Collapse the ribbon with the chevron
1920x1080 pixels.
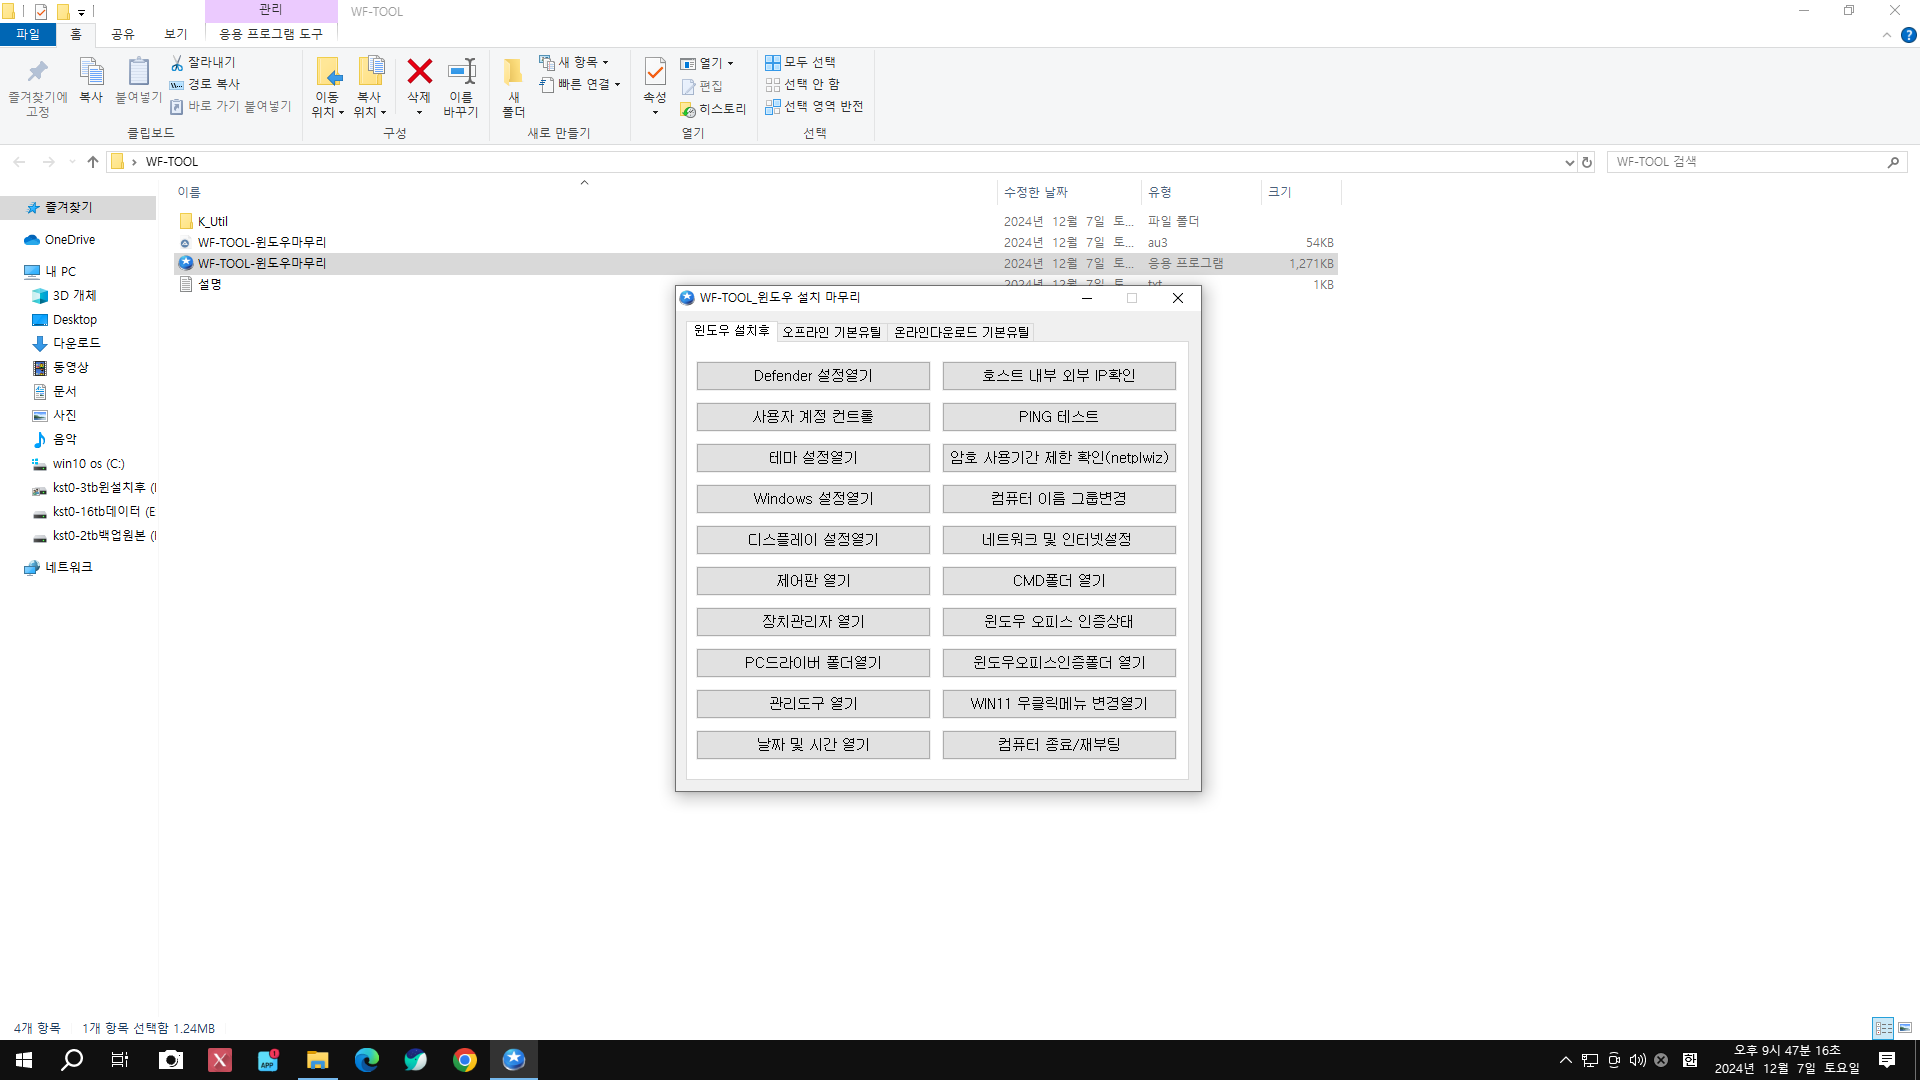point(1887,35)
